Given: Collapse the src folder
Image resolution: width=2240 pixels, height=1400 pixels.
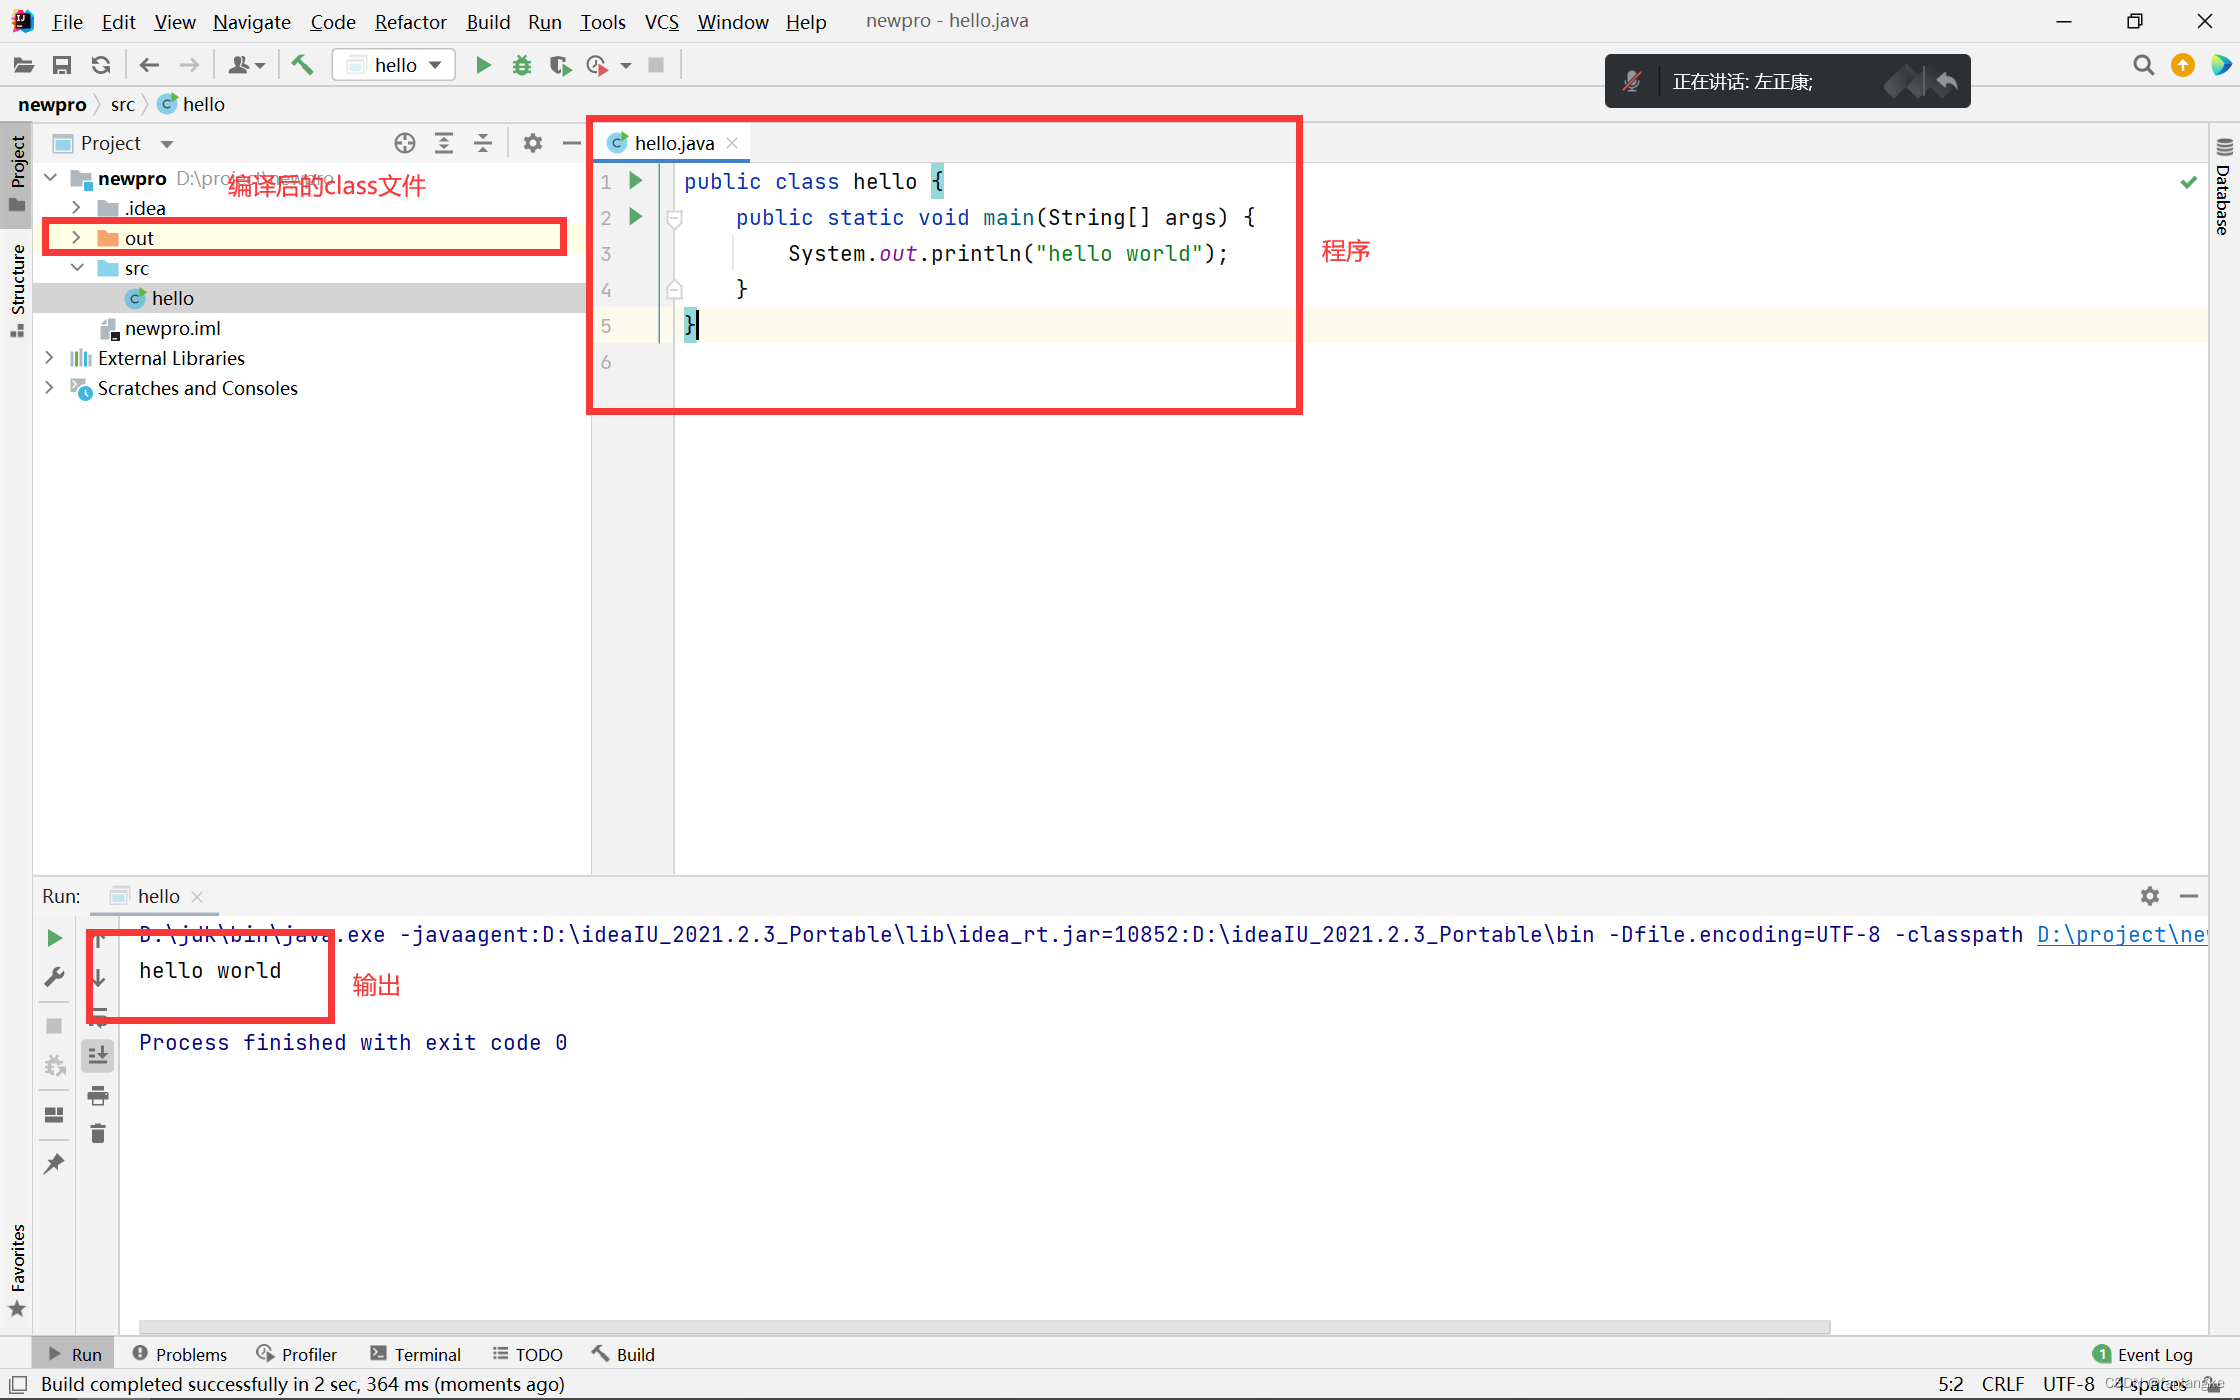Looking at the screenshot, I should click(x=77, y=268).
